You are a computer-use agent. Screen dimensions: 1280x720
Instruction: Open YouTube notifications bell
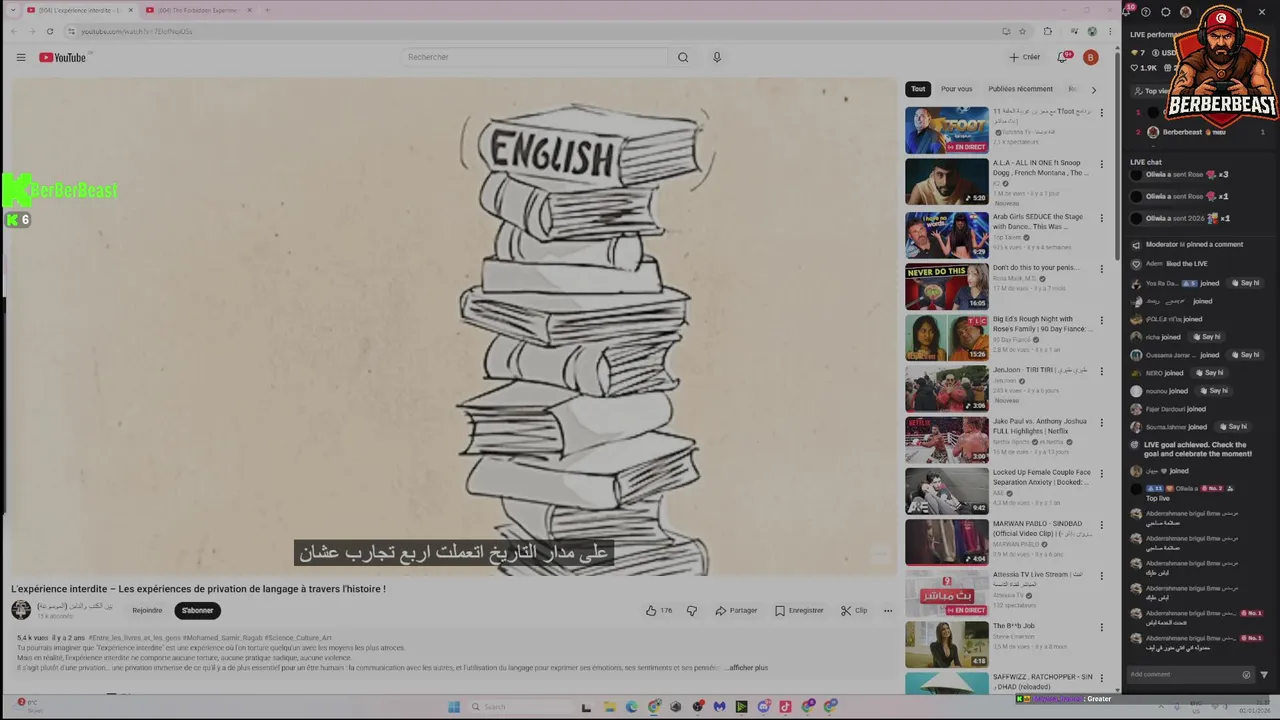(x=1063, y=57)
